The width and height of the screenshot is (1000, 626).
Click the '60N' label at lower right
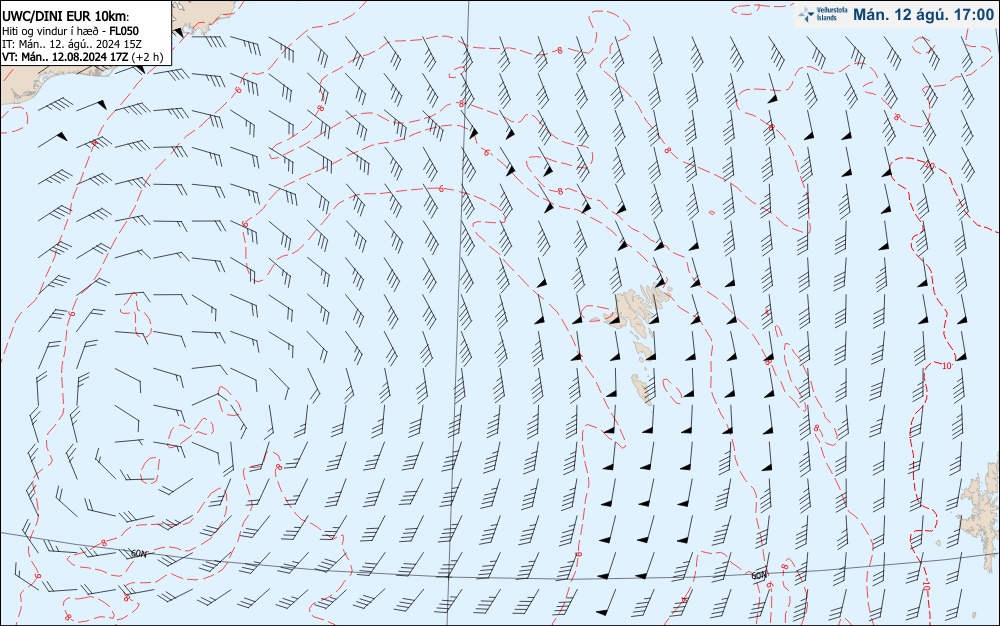(758, 576)
